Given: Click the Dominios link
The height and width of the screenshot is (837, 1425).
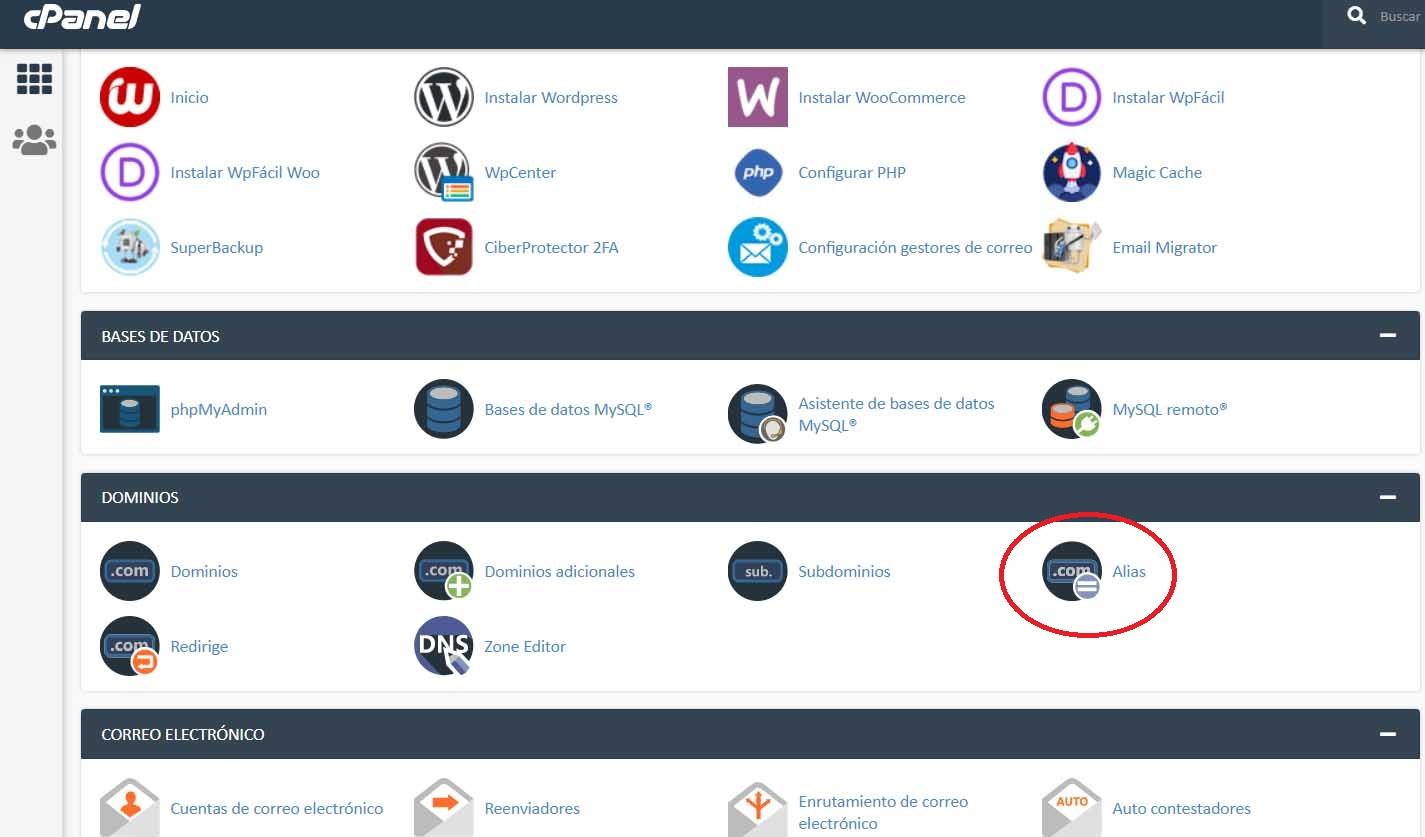Looking at the screenshot, I should [x=204, y=571].
